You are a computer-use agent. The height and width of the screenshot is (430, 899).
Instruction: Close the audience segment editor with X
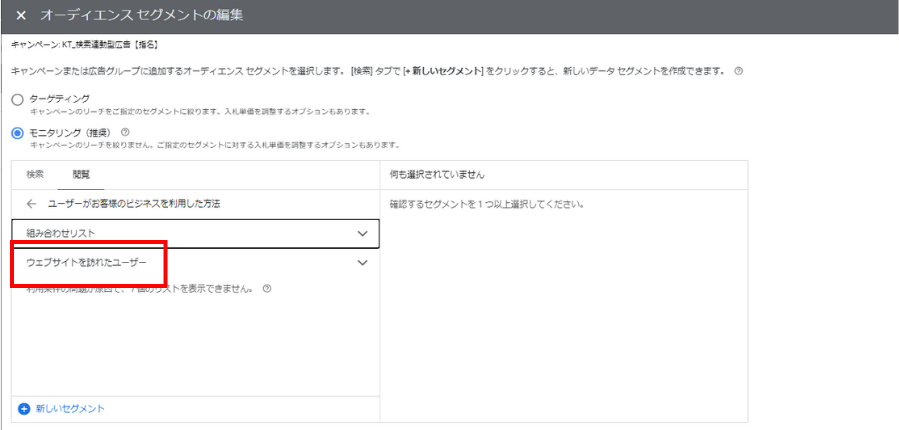tap(20, 16)
